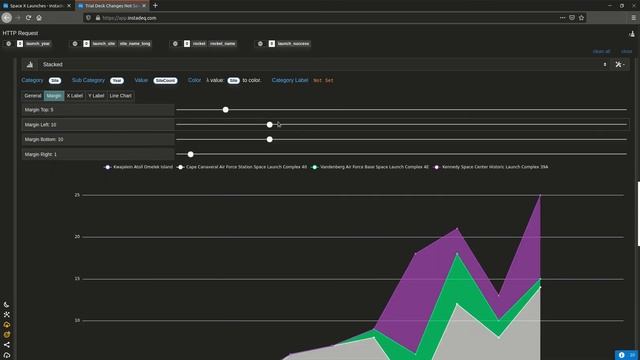Image resolution: width=640 pixels, height=360 pixels.
Task: Open gear settings for rocket field
Action: [x=176, y=44]
